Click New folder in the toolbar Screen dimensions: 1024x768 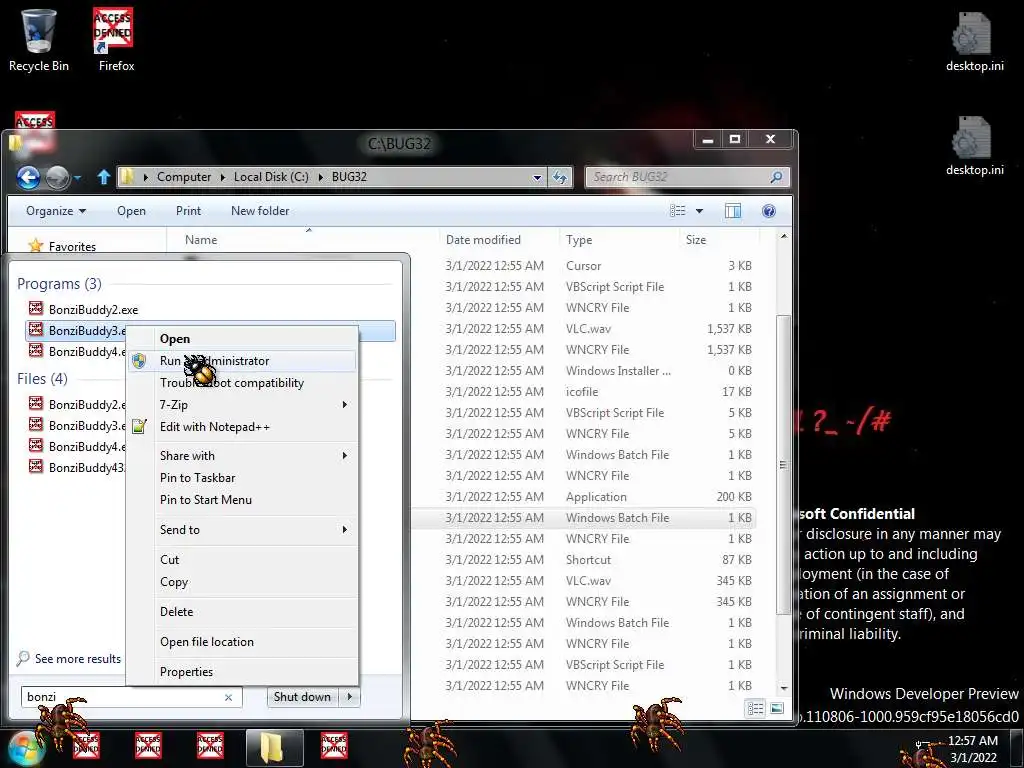[x=260, y=210]
